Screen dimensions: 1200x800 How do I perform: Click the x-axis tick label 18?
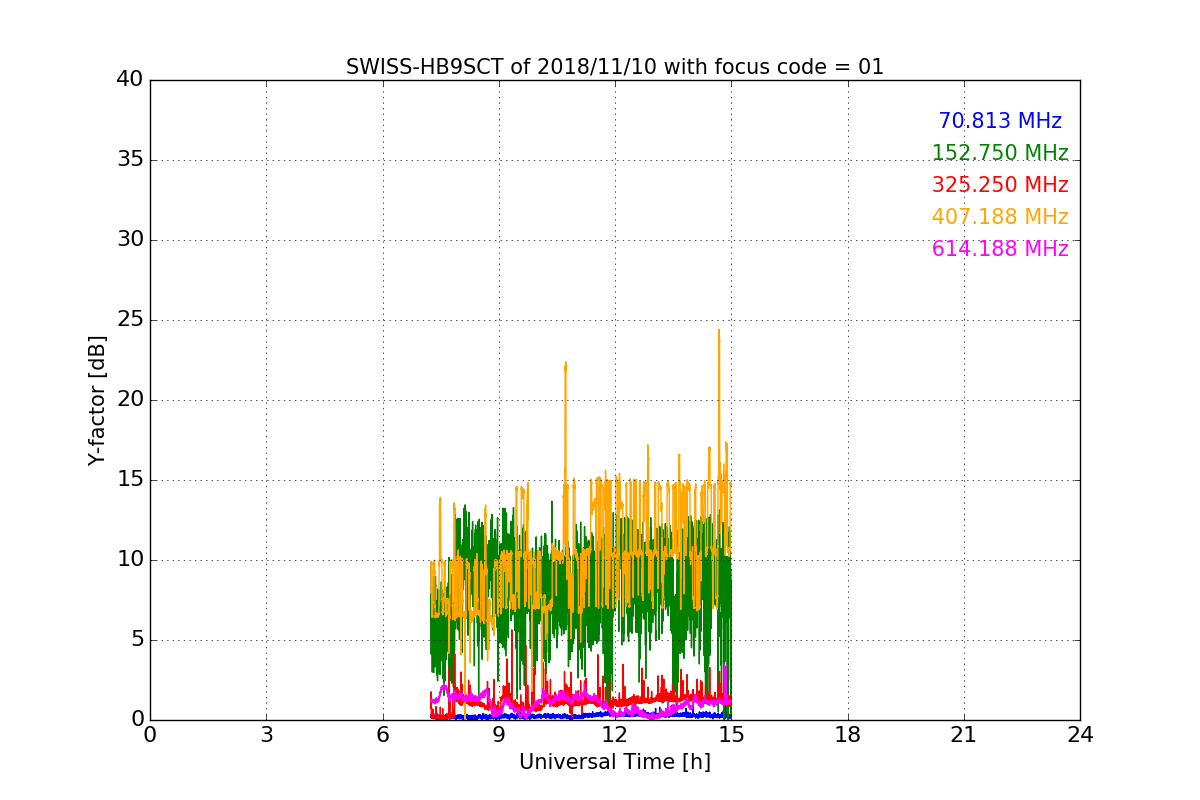pyautogui.click(x=848, y=734)
